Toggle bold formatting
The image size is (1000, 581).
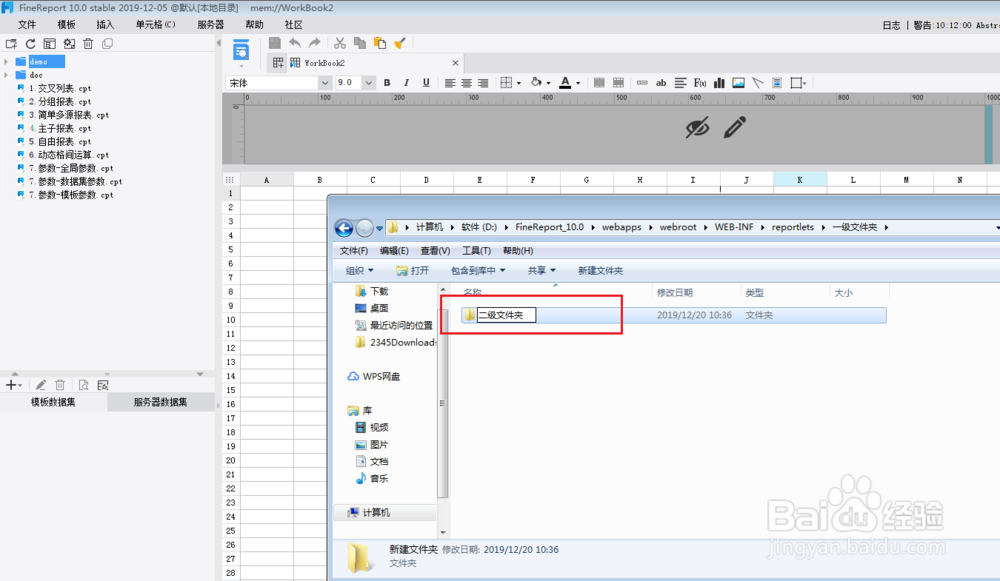pos(387,83)
